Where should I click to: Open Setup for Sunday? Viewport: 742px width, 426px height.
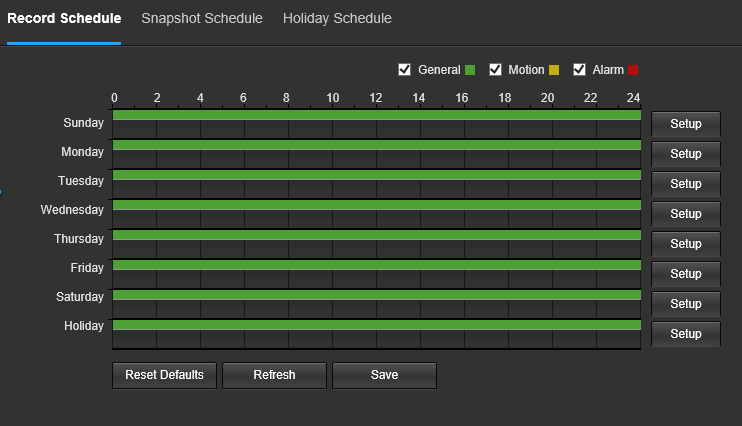pyautogui.click(x=686, y=124)
